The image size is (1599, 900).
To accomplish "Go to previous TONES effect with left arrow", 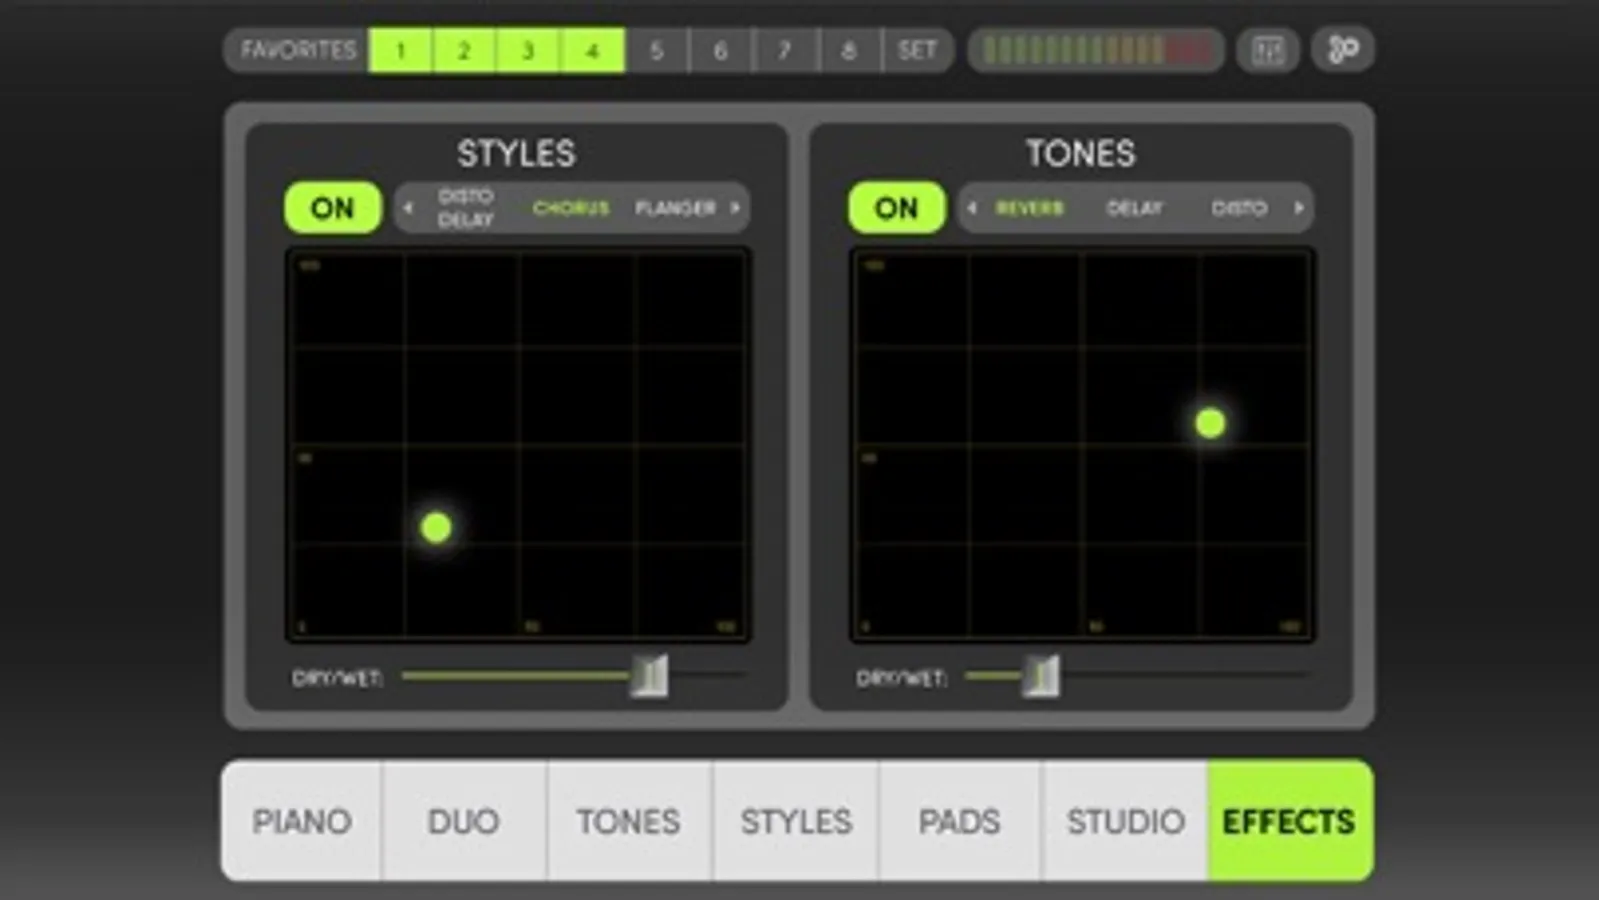I will [x=972, y=208].
